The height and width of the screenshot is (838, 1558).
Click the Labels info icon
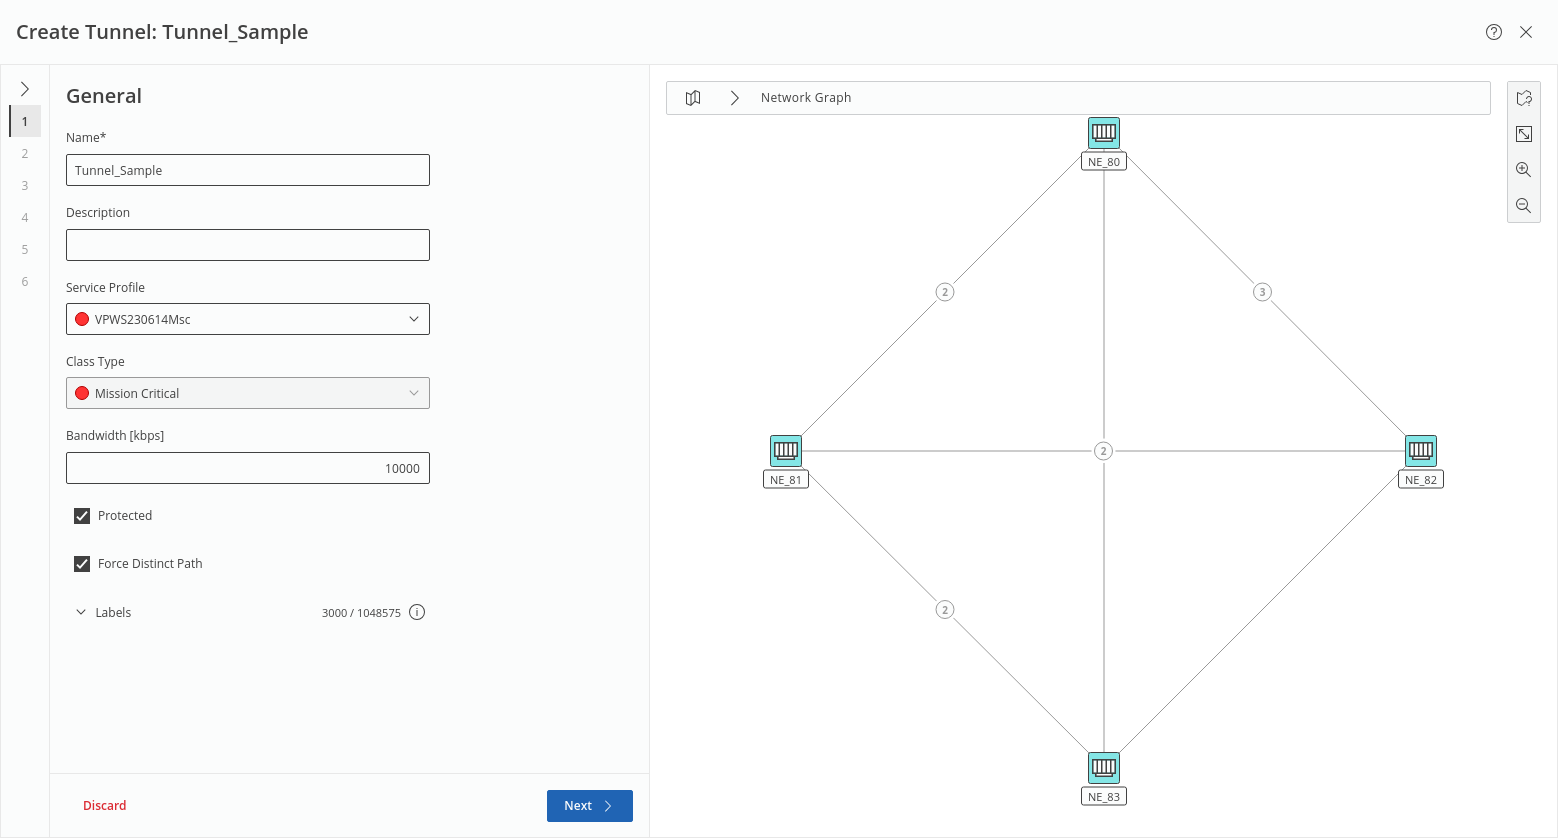pyautogui.click(x=417, y=613)
